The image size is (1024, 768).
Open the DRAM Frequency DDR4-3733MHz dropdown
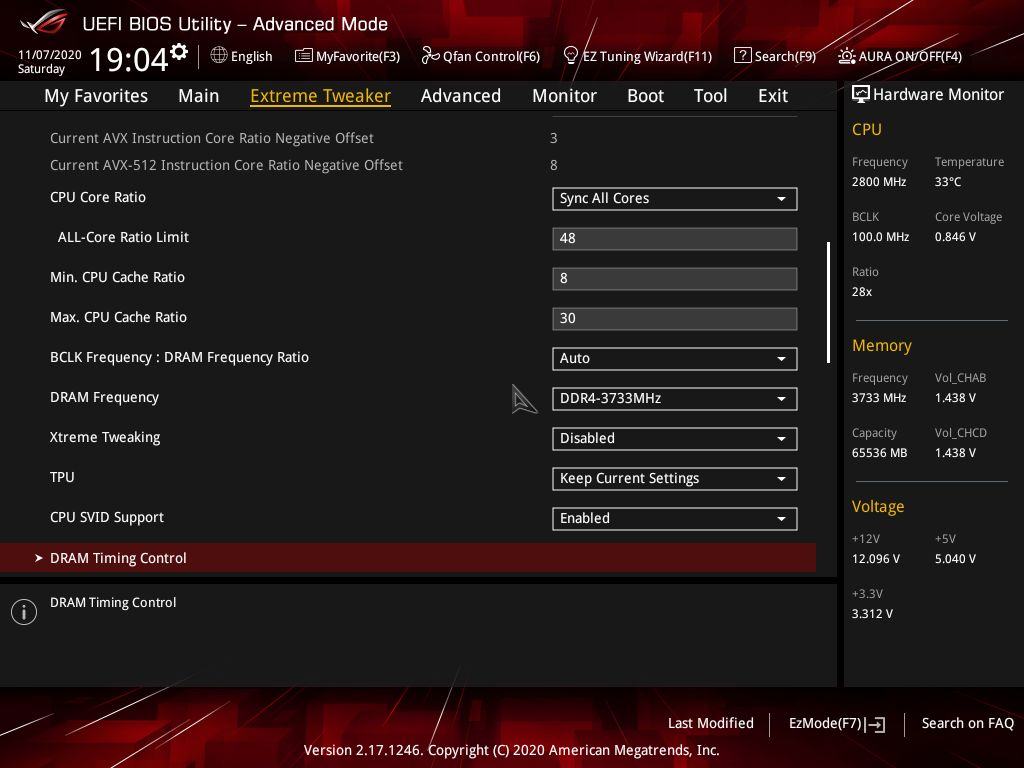675,398
